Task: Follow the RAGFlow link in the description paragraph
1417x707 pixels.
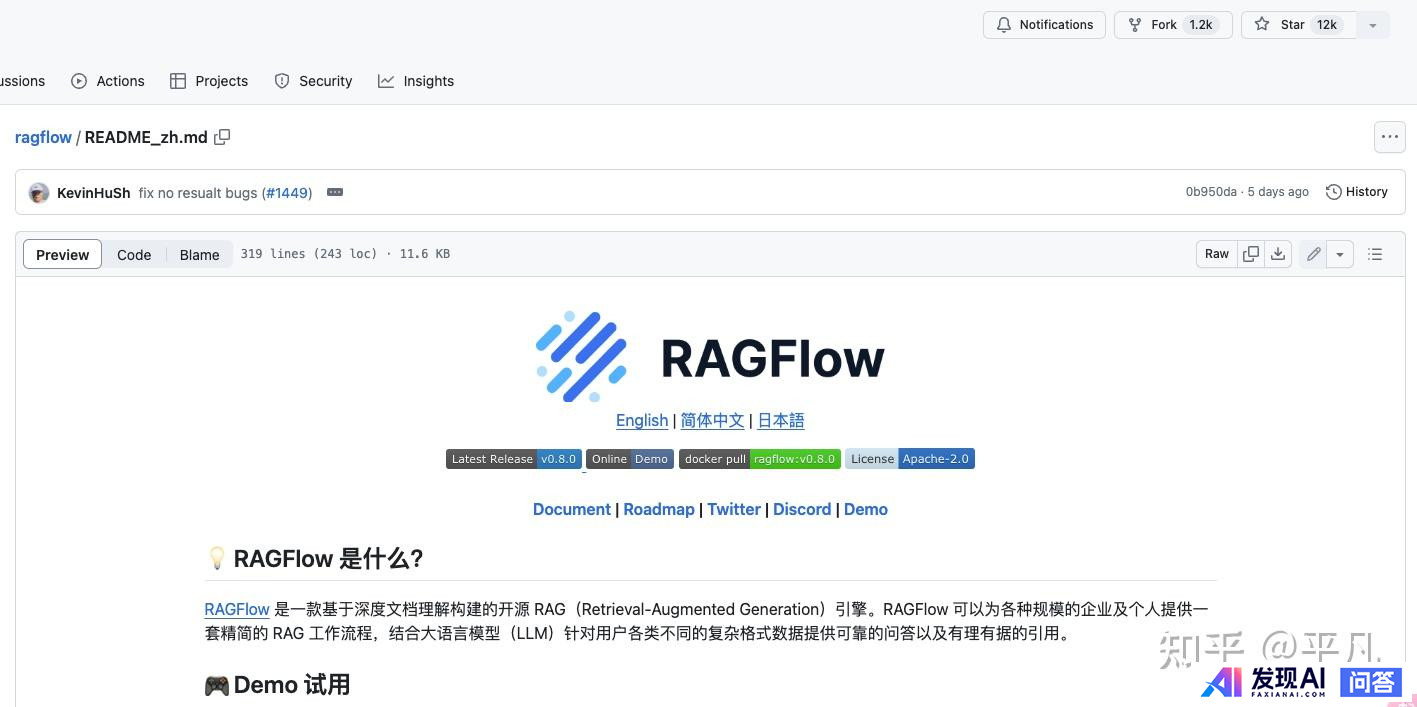Action: [x=237, y=609]
